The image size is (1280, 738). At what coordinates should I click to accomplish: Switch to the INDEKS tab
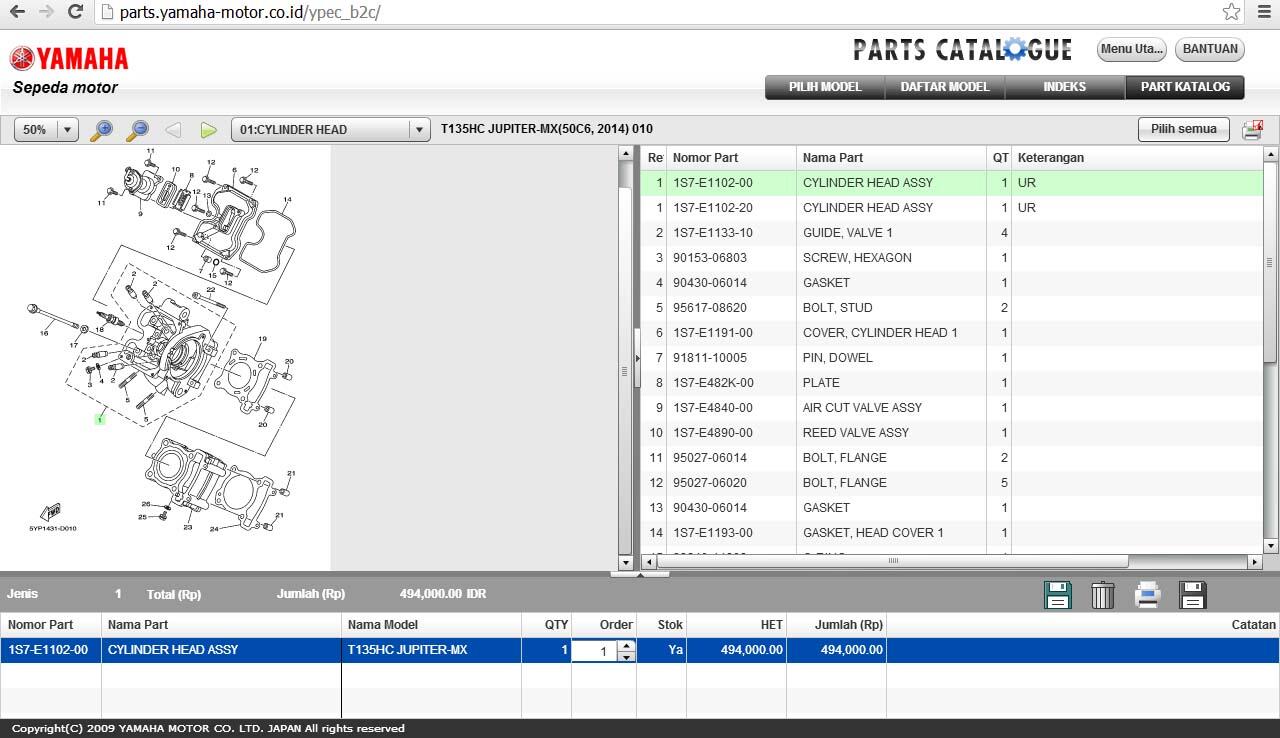click(1065, 87)
